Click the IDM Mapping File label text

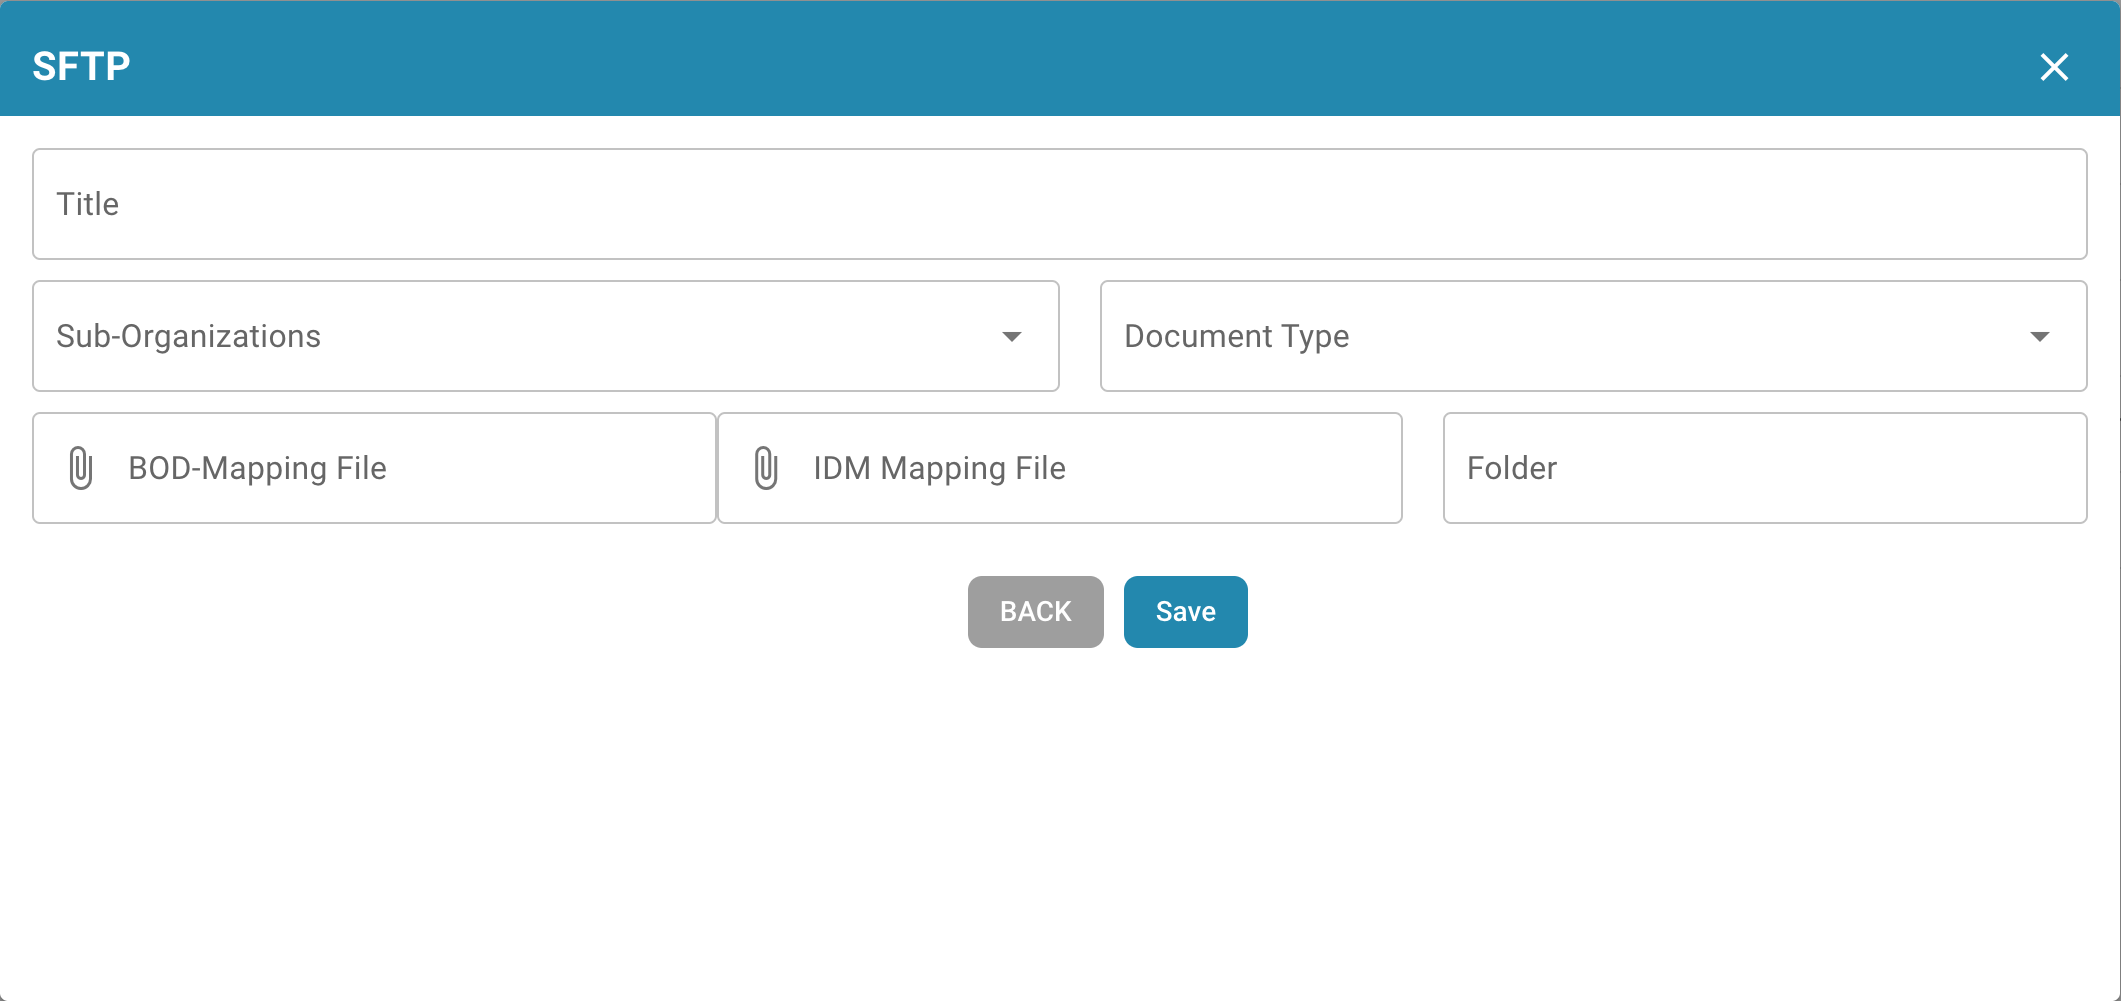pyautogui.click(x=939, y=468)
